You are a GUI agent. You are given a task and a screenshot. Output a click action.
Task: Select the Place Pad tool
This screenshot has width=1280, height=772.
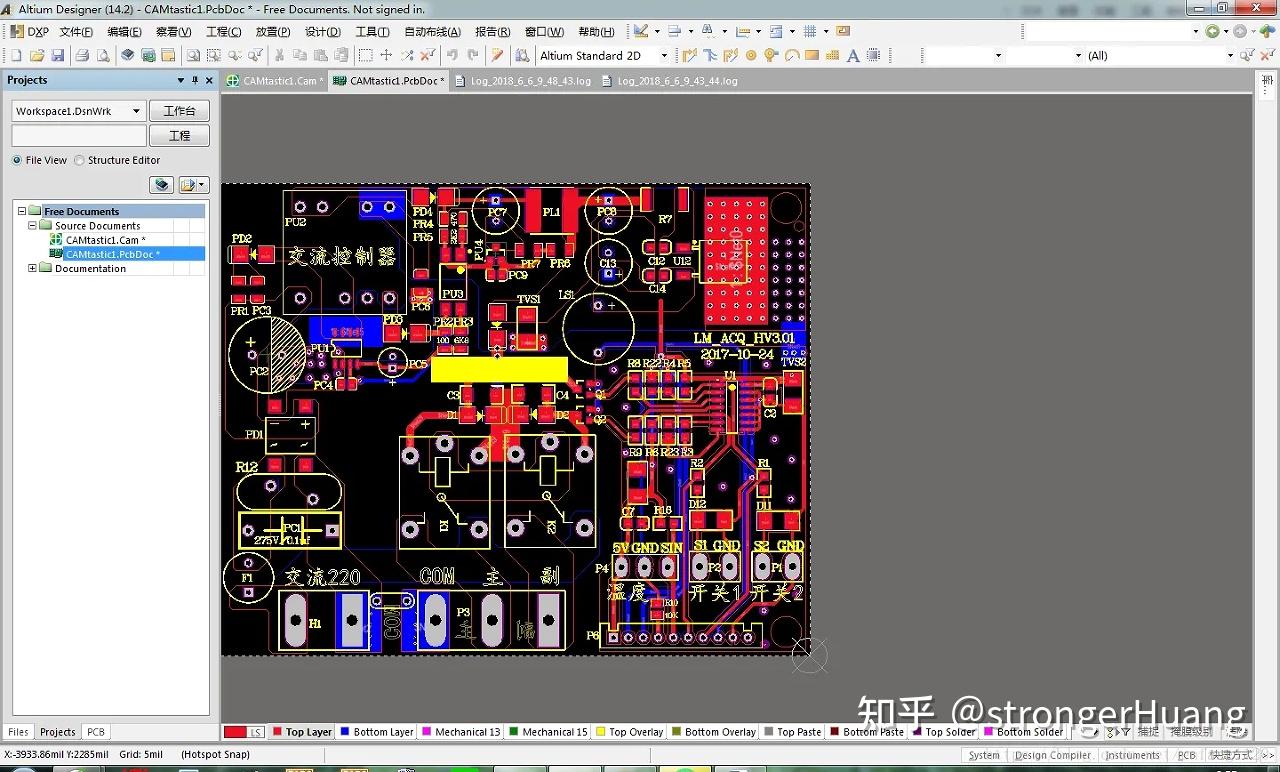[751, 55]
